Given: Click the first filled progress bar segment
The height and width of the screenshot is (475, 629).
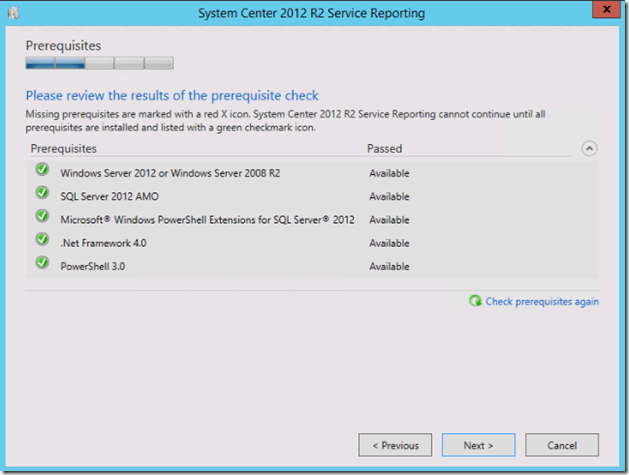Looking at the screenshot, I should 40,63.
